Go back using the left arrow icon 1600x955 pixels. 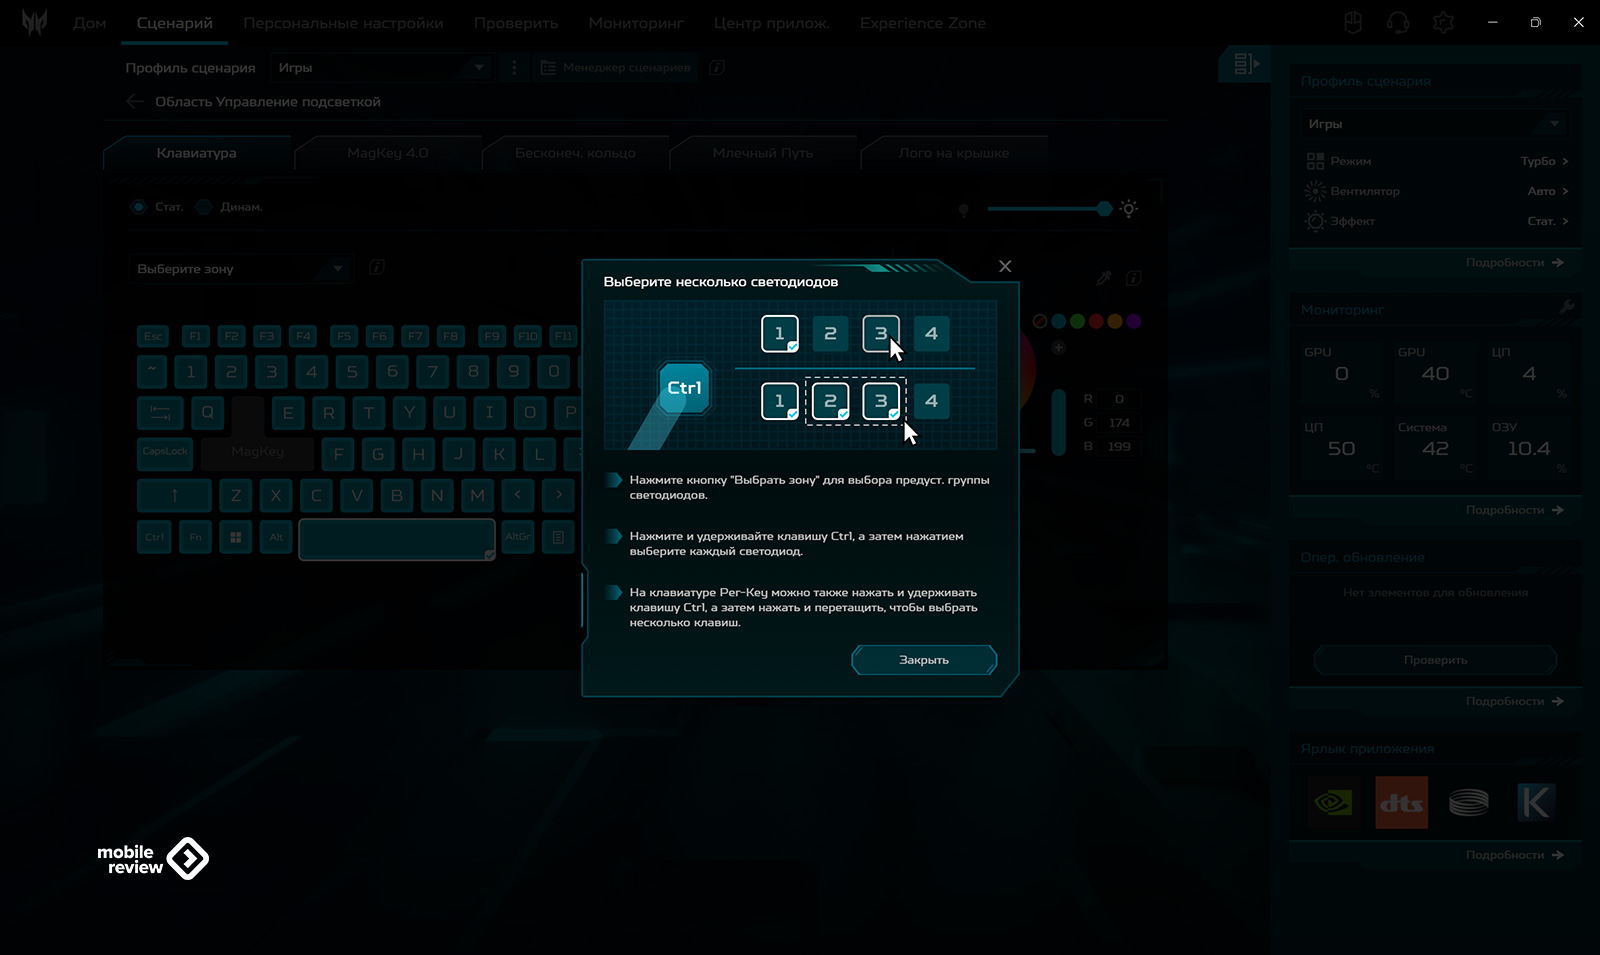[x=135, y=101]
